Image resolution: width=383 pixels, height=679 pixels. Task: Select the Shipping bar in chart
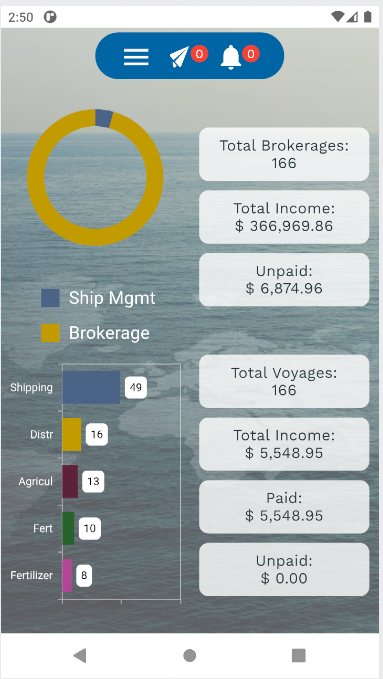point(91,387)
